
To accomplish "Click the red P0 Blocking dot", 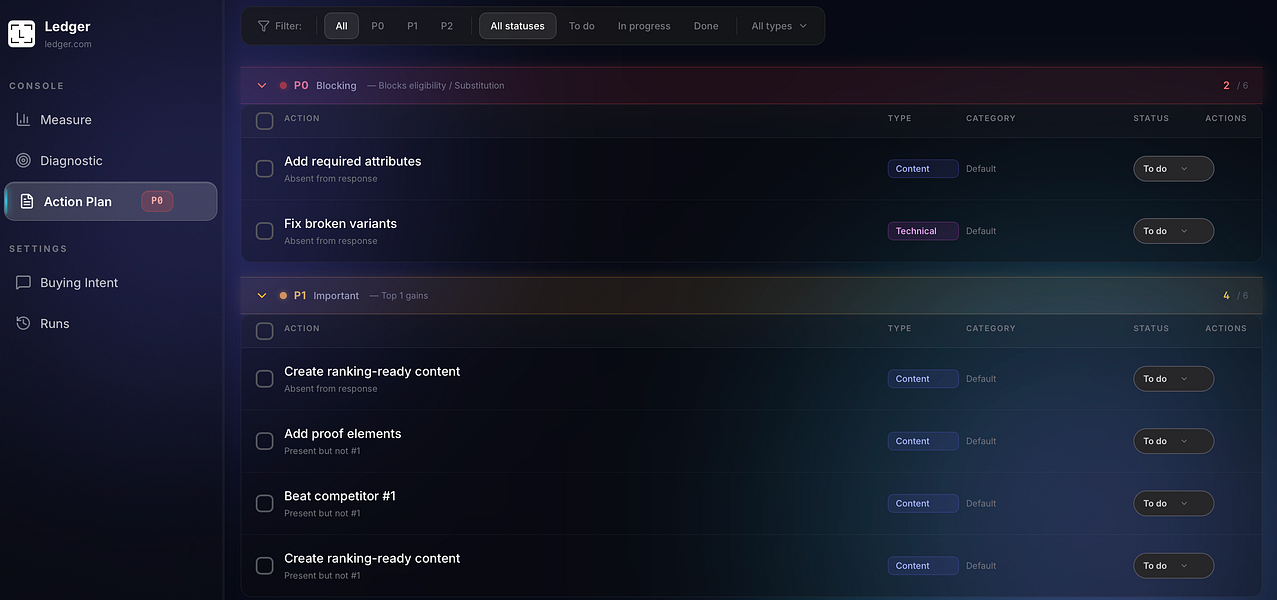I will point(283,86).
